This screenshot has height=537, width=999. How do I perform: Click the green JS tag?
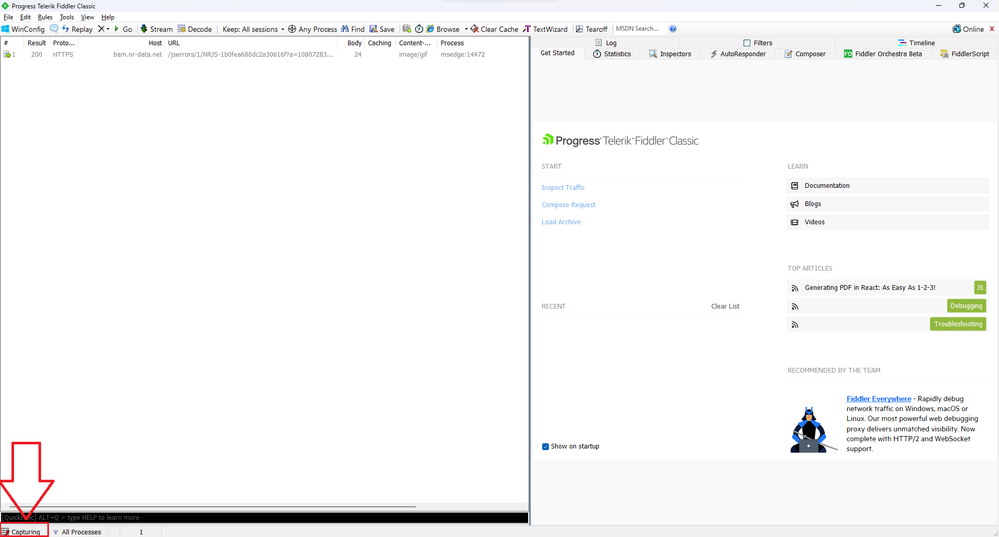point(980,287)
